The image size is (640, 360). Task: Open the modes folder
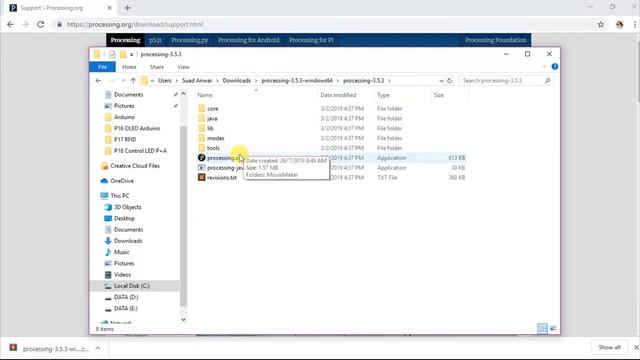point(215,138)
